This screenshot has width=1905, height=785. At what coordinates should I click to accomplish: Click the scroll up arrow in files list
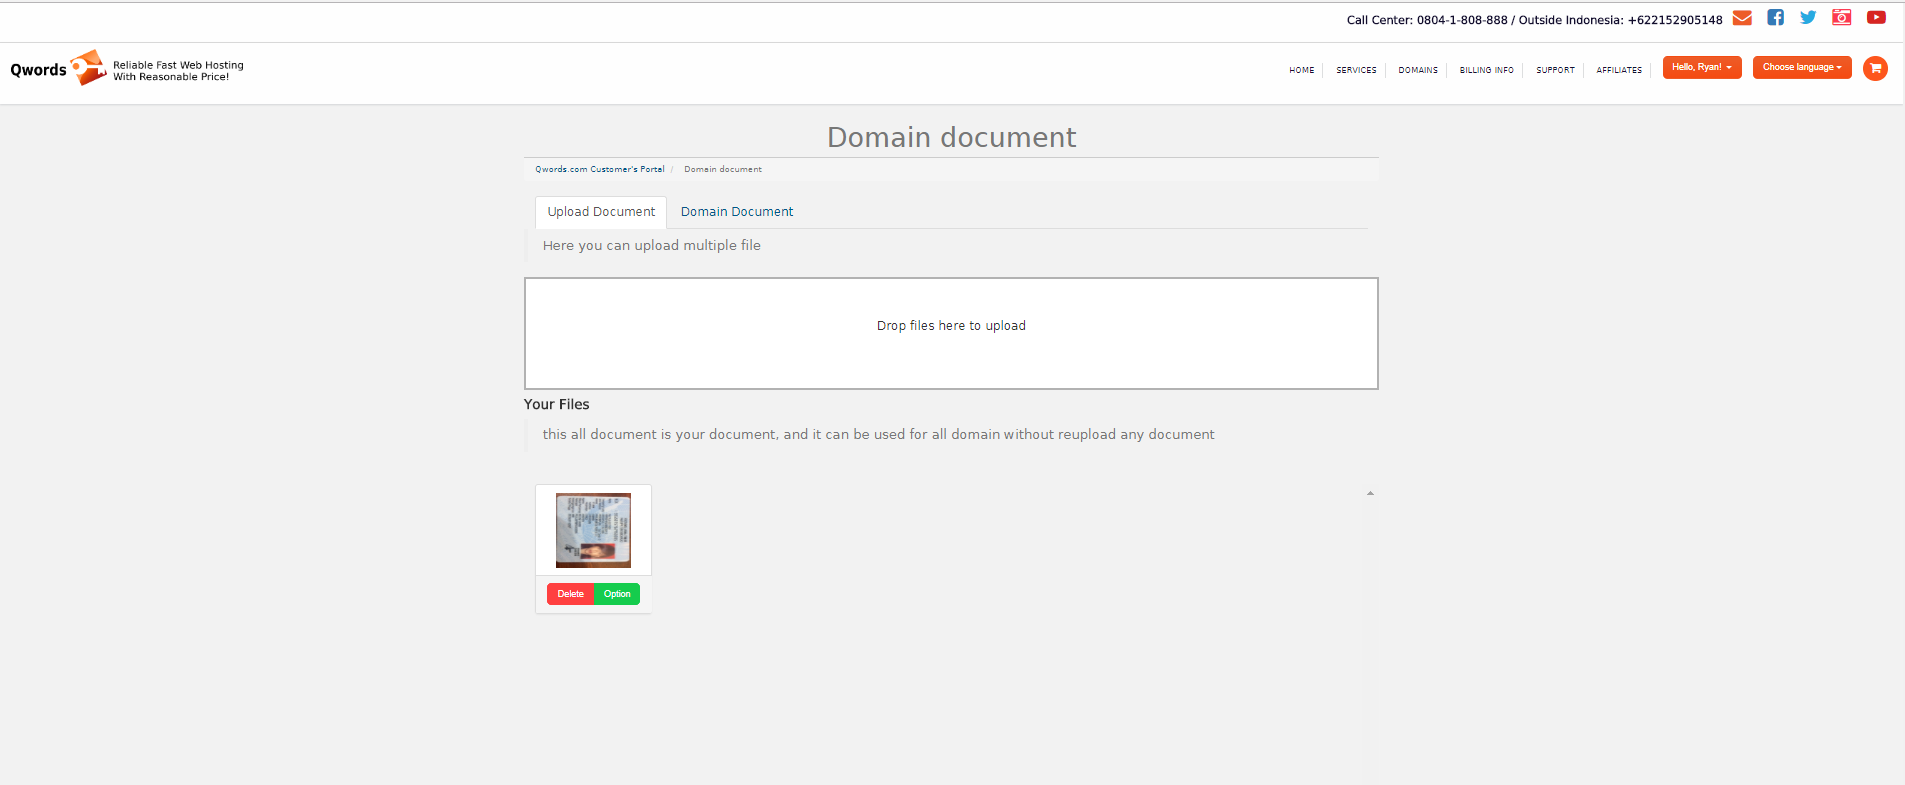pos(1370,493)
